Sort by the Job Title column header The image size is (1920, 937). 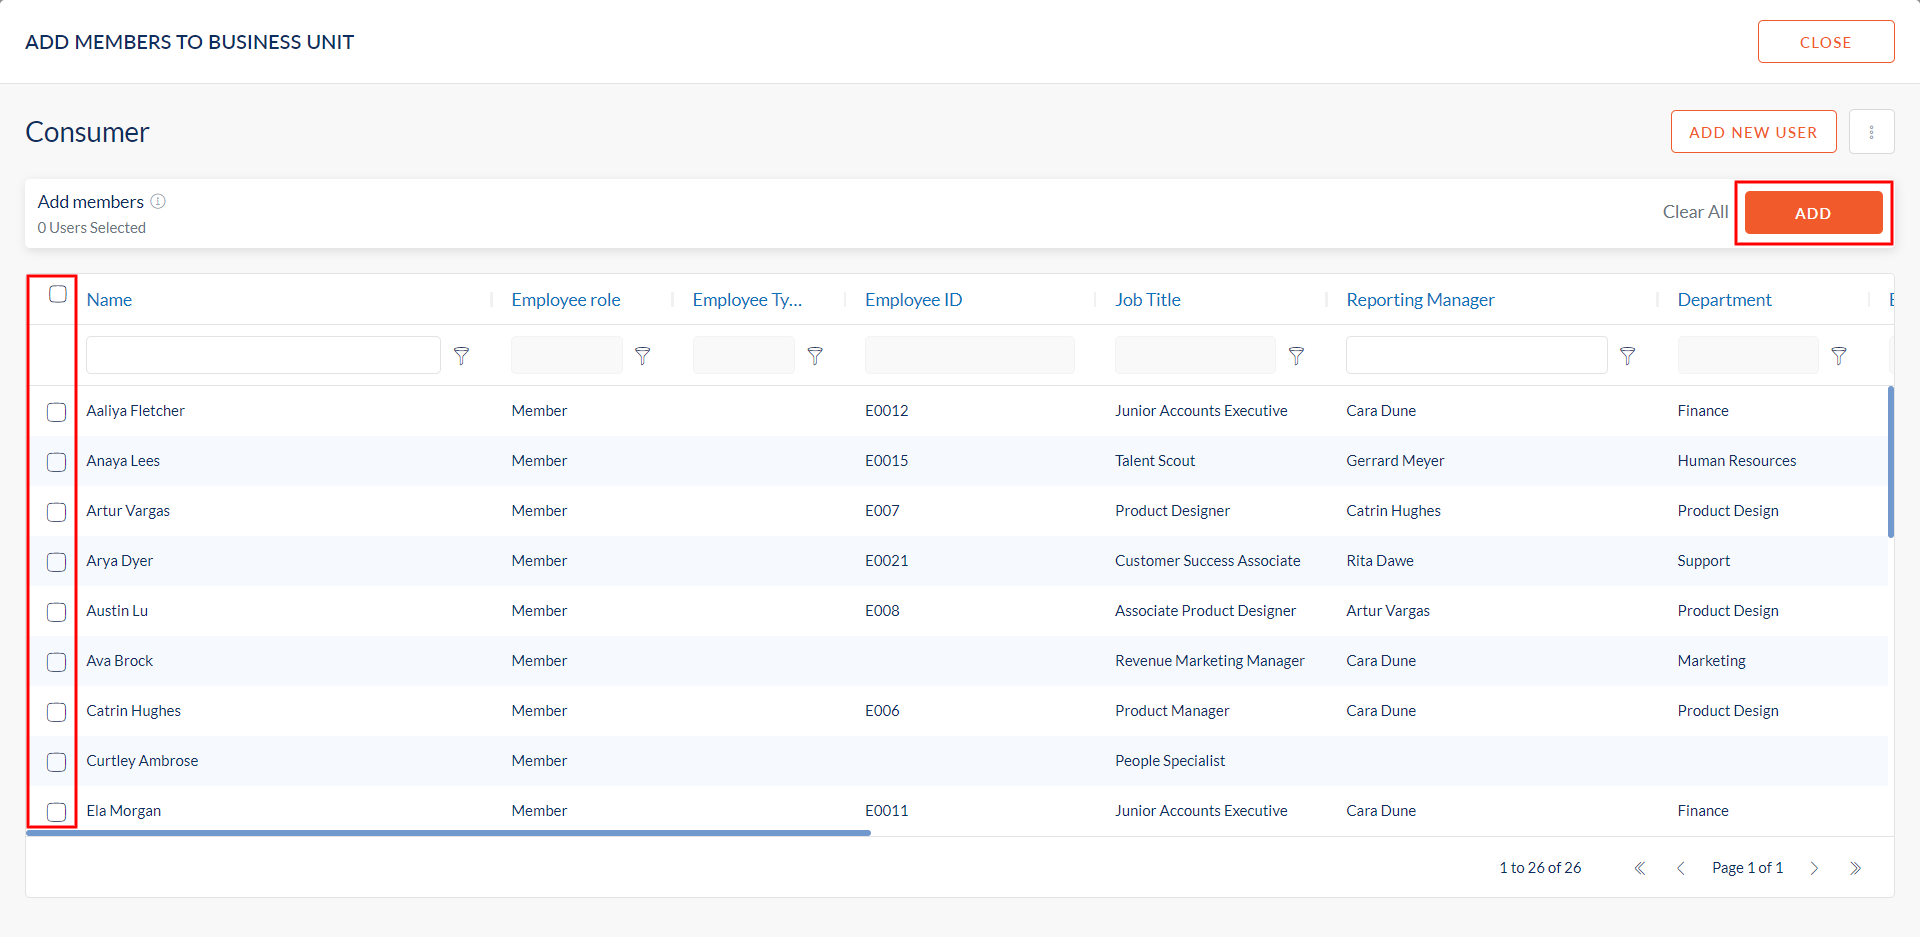coord(1148,299)
